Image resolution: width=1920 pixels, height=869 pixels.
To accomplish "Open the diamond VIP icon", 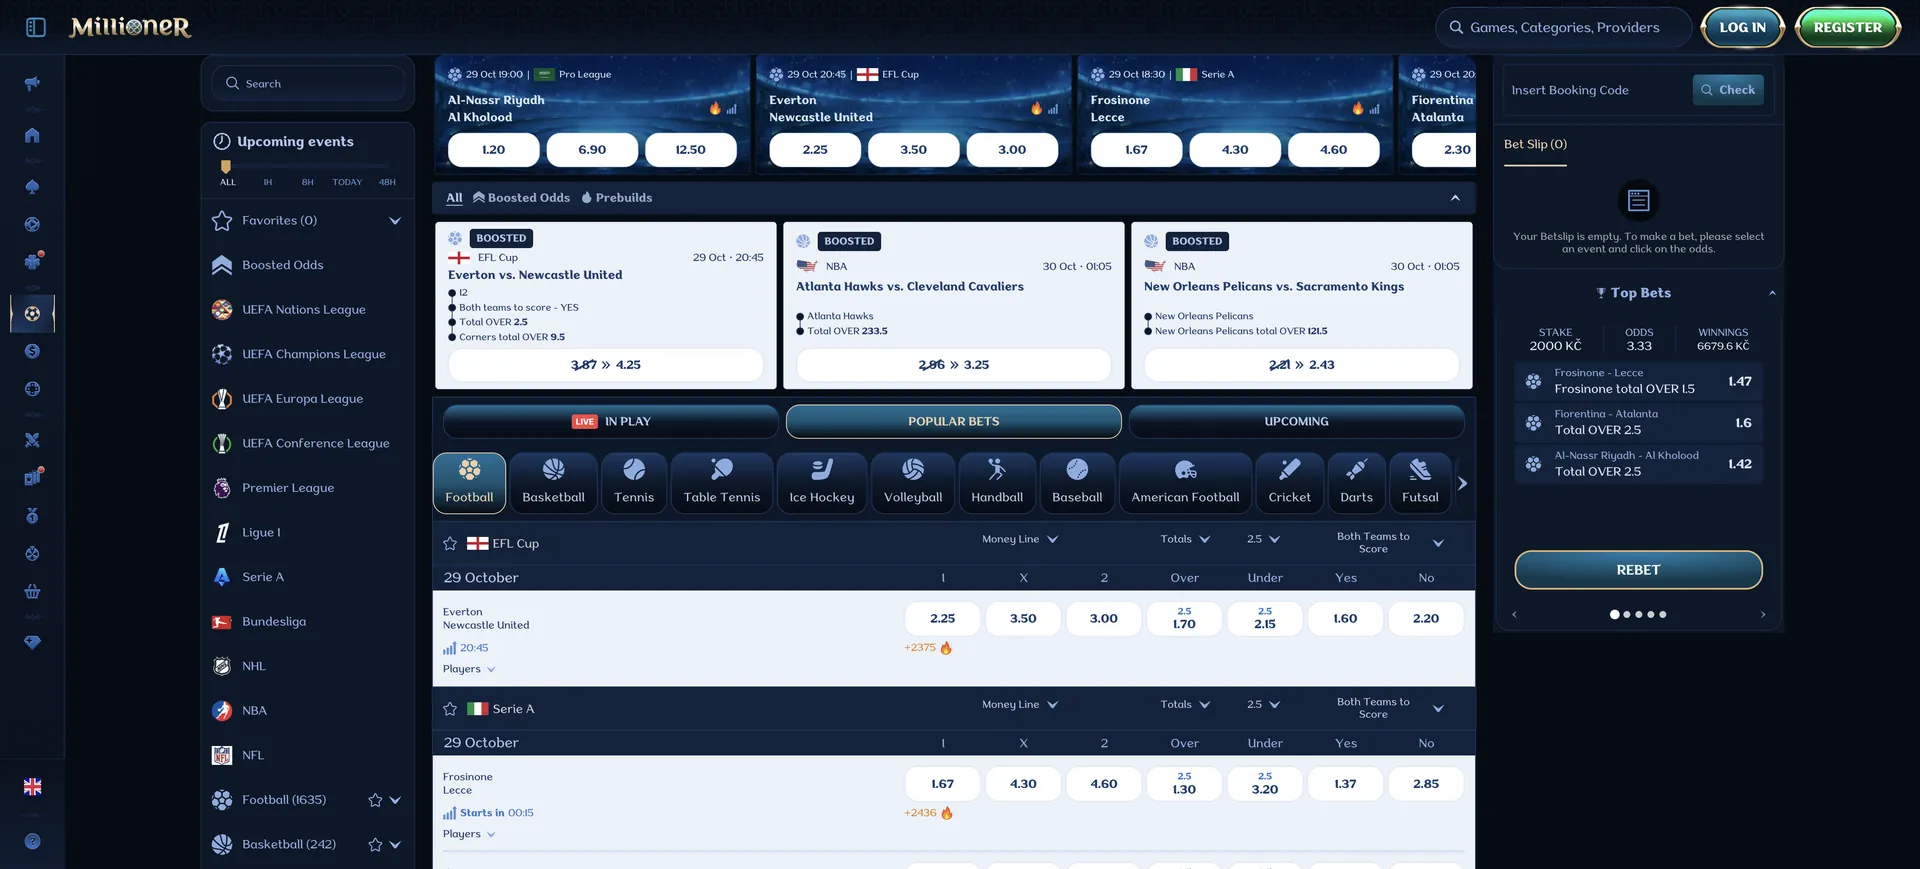I will point(32,642).
